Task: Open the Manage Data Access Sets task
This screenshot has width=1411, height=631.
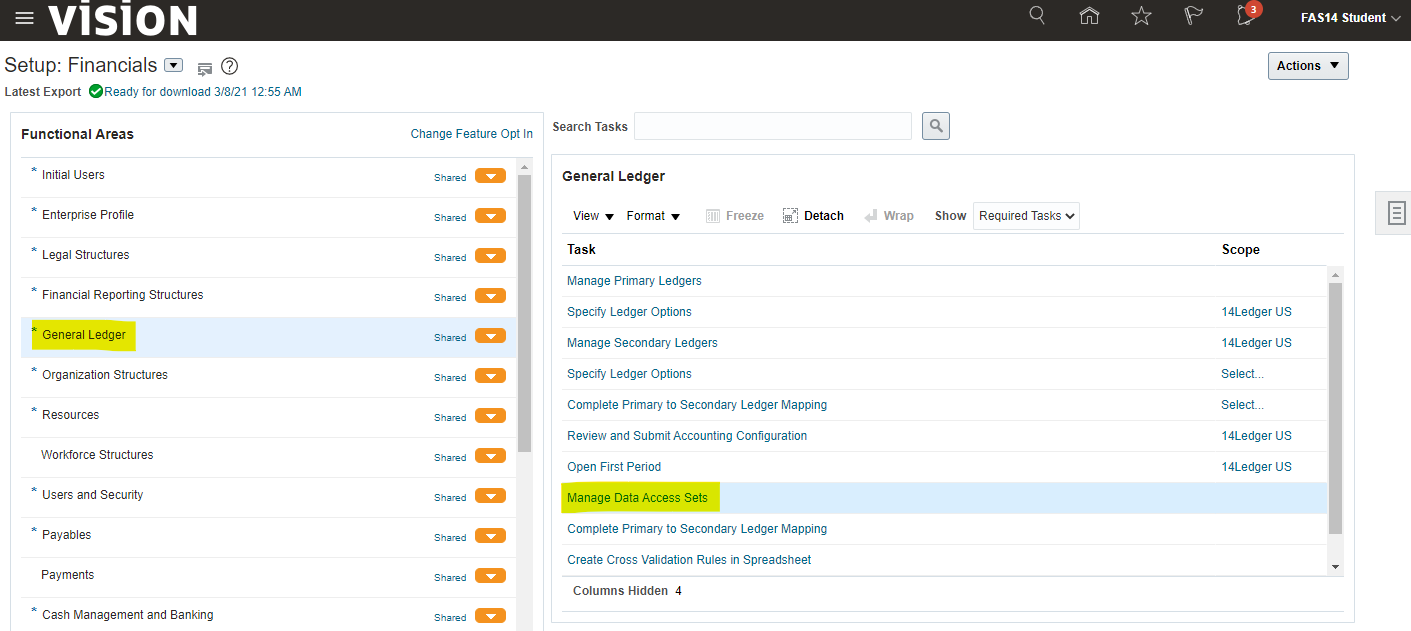Action: [x=637, y=498]
